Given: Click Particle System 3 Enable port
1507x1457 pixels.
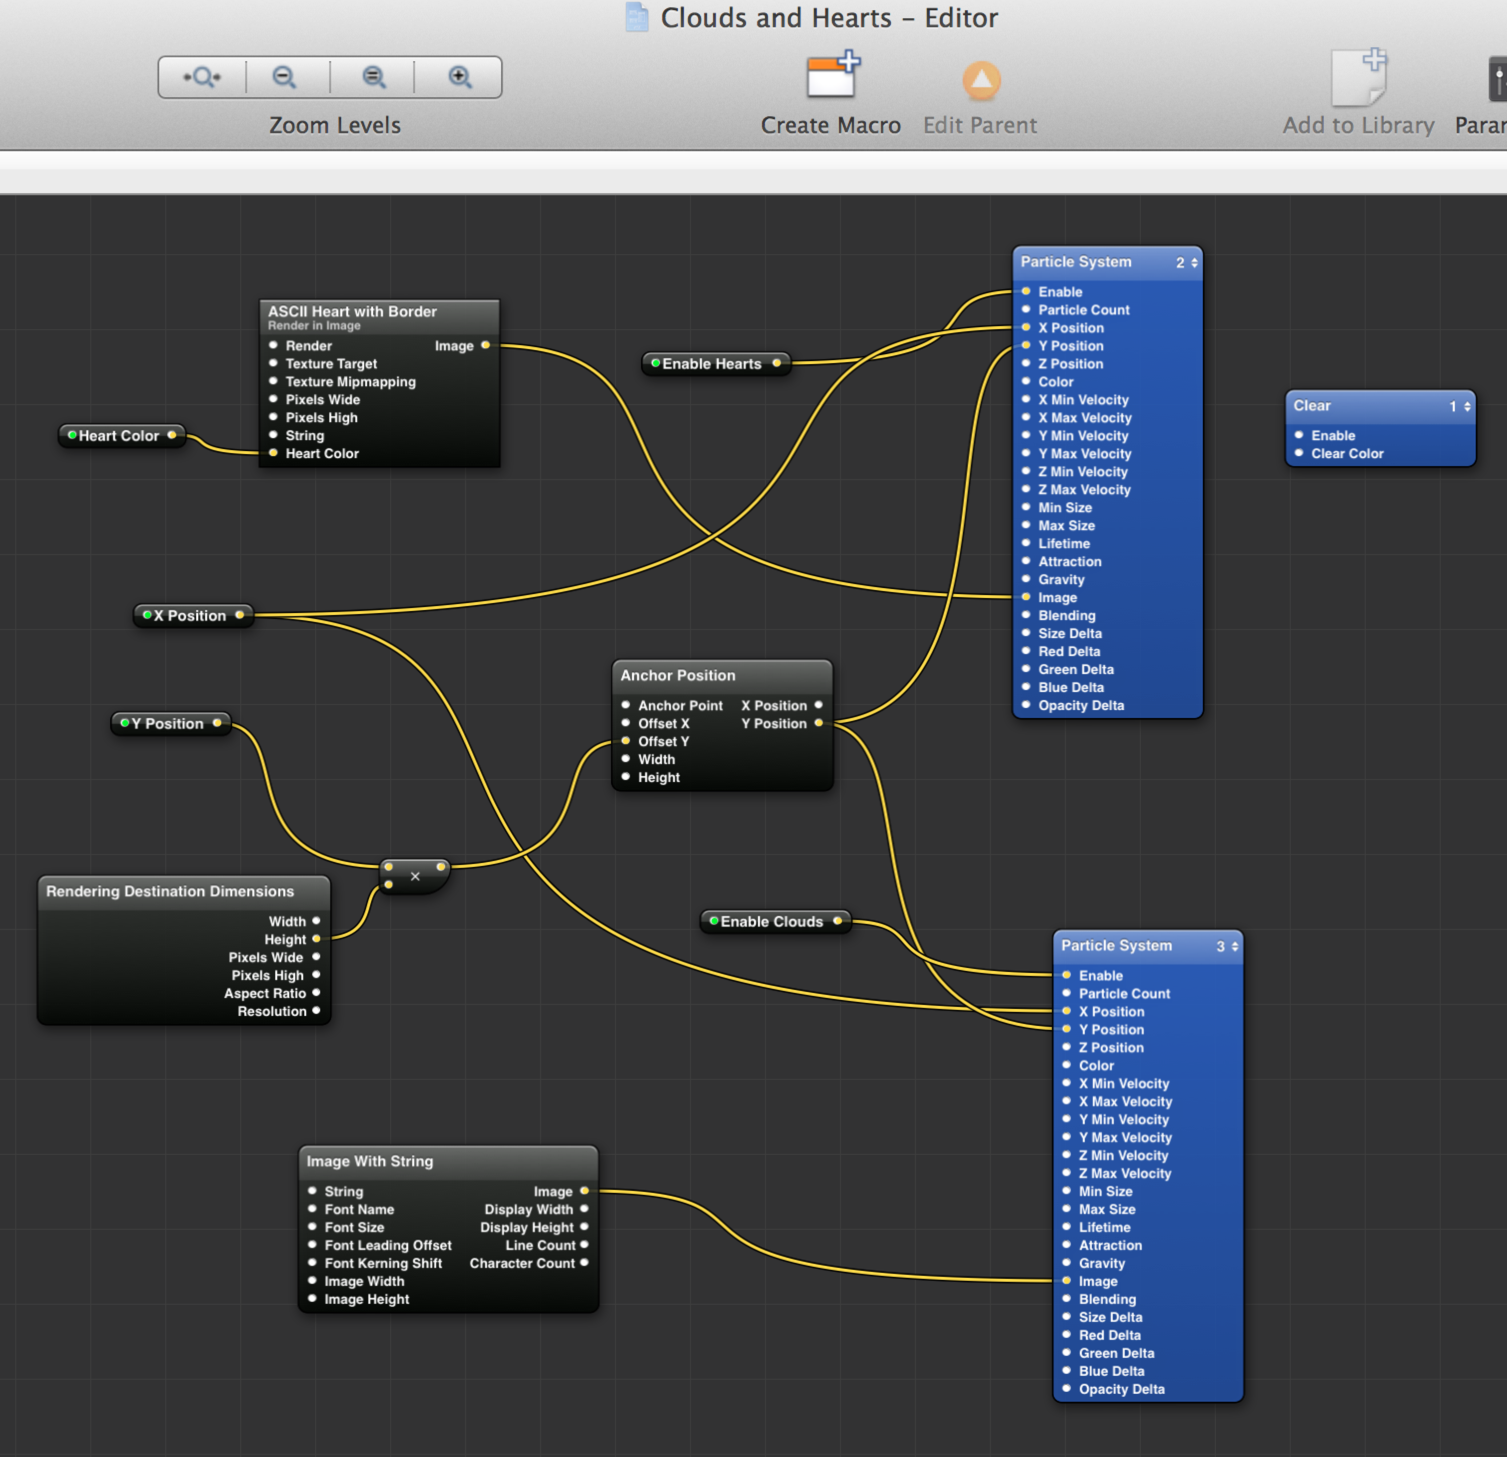Looking at the screenshot, I should click(x=1067, y=976).
